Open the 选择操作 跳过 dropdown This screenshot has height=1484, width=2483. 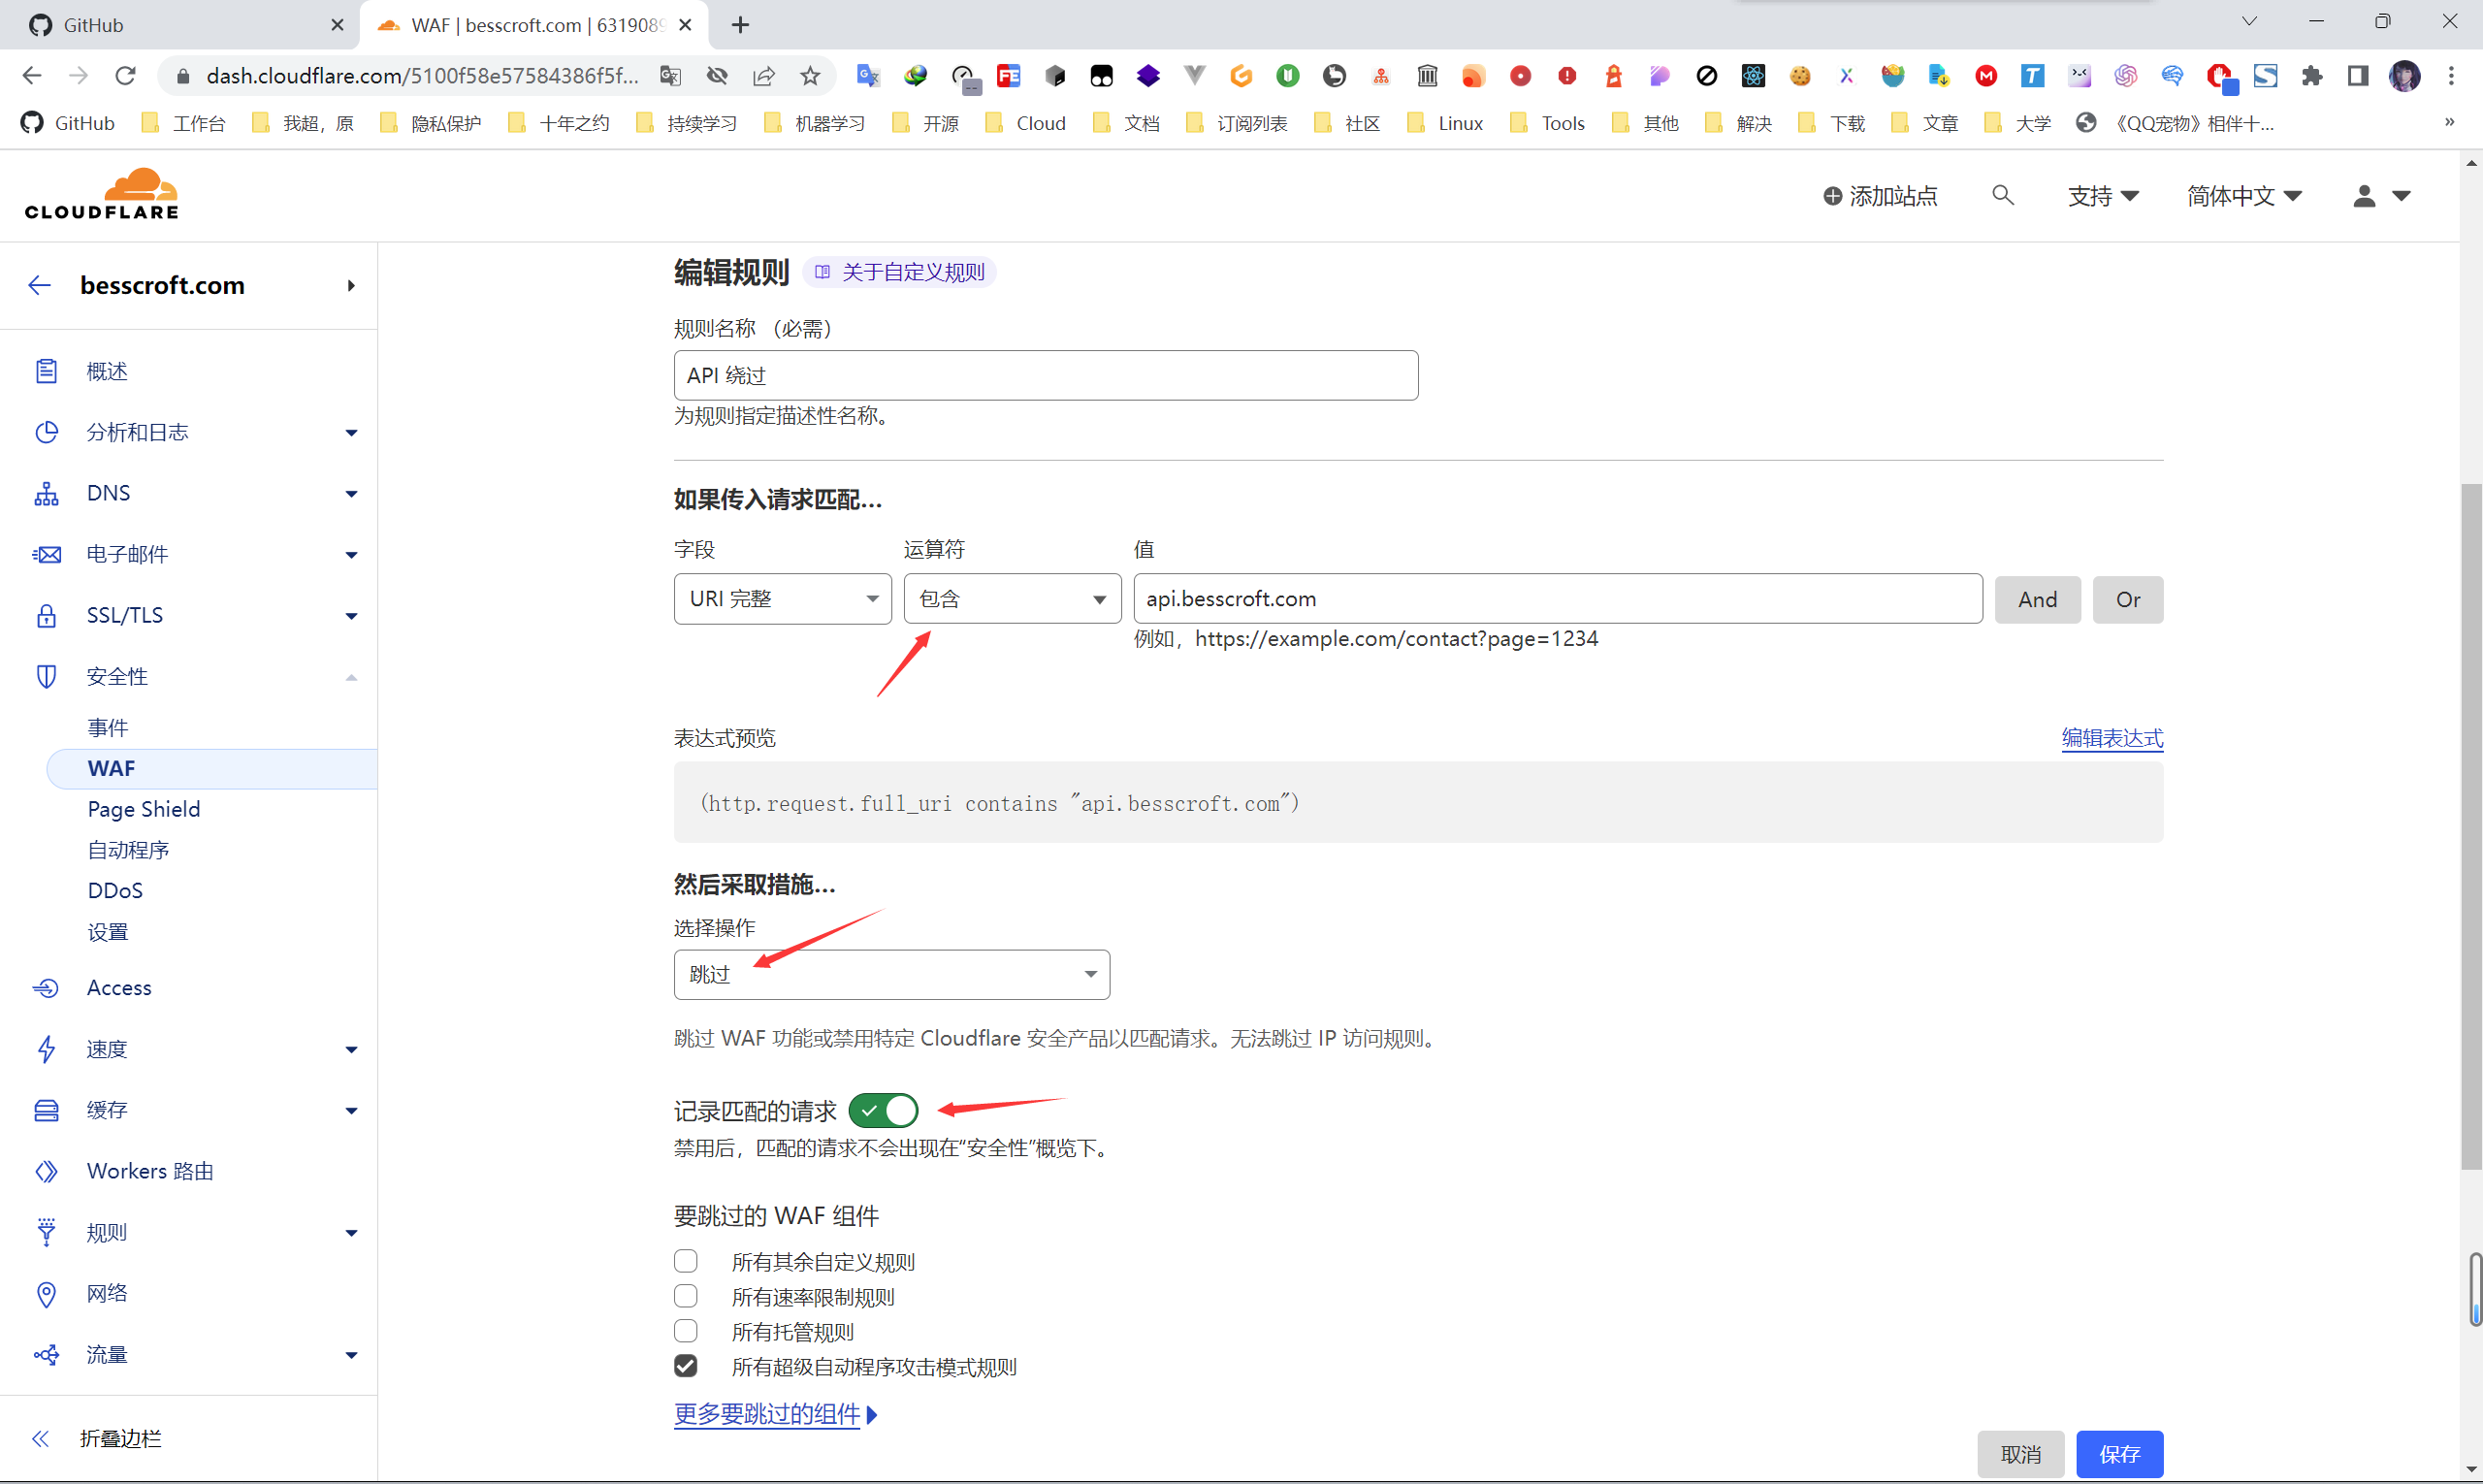click(892, 974)
